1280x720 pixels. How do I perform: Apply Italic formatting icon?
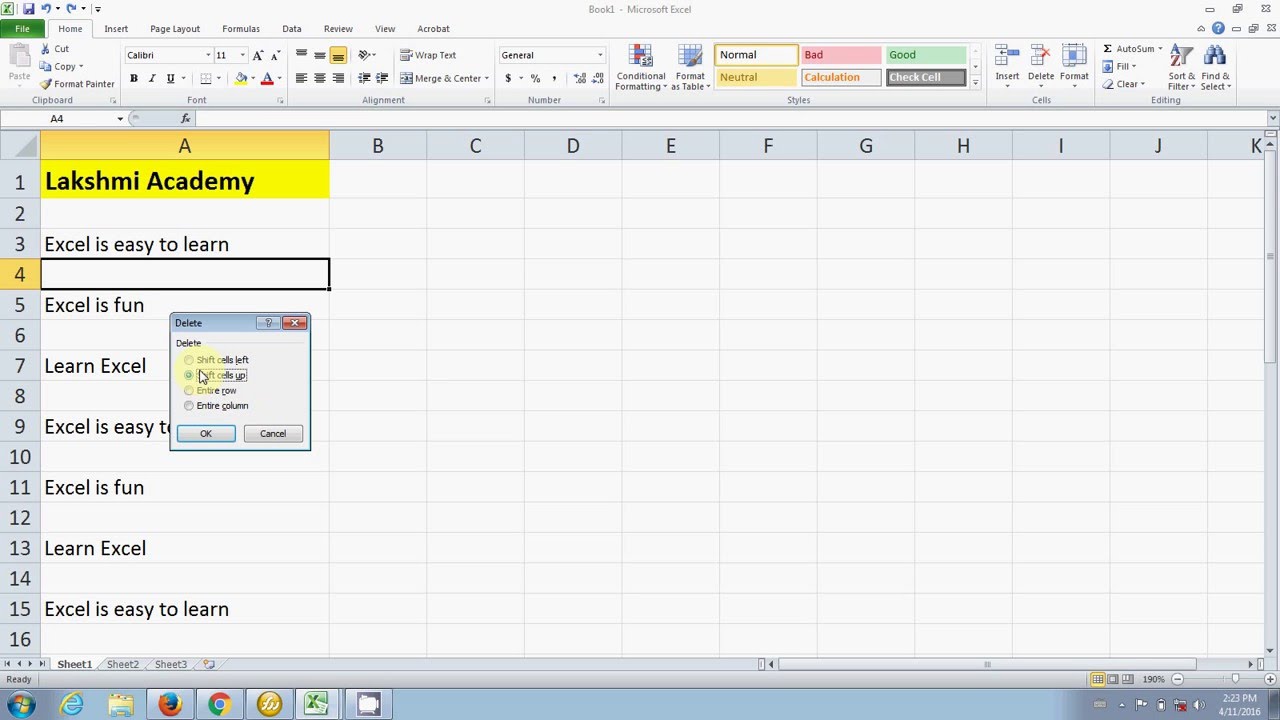[x=152, y=78]
